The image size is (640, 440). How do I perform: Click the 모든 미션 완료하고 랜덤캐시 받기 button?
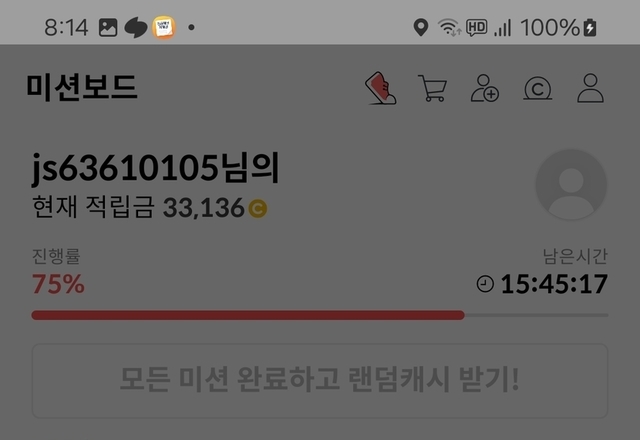click(320, 381)
